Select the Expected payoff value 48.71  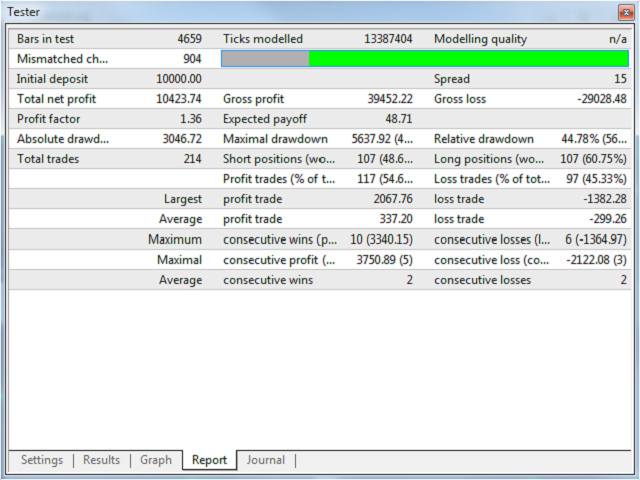[395, 119]
